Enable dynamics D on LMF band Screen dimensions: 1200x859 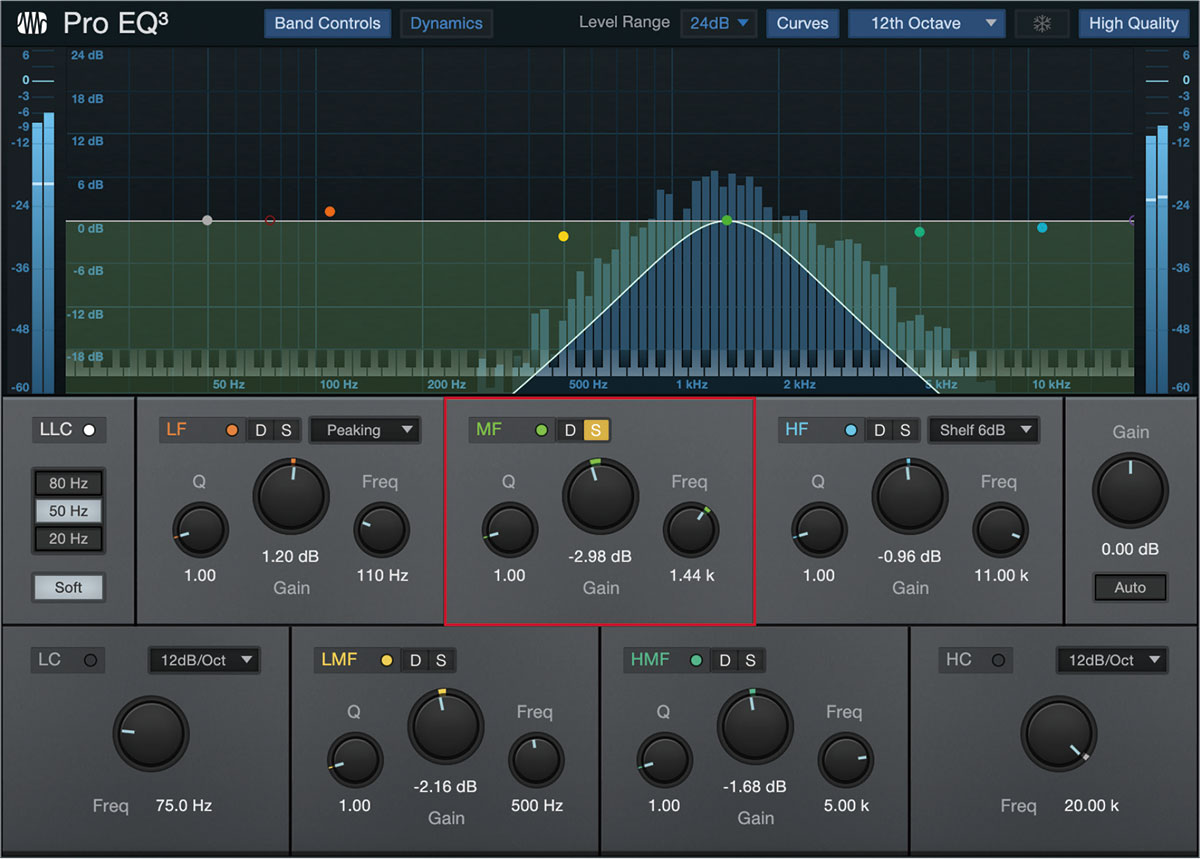(x=414, y=660)
